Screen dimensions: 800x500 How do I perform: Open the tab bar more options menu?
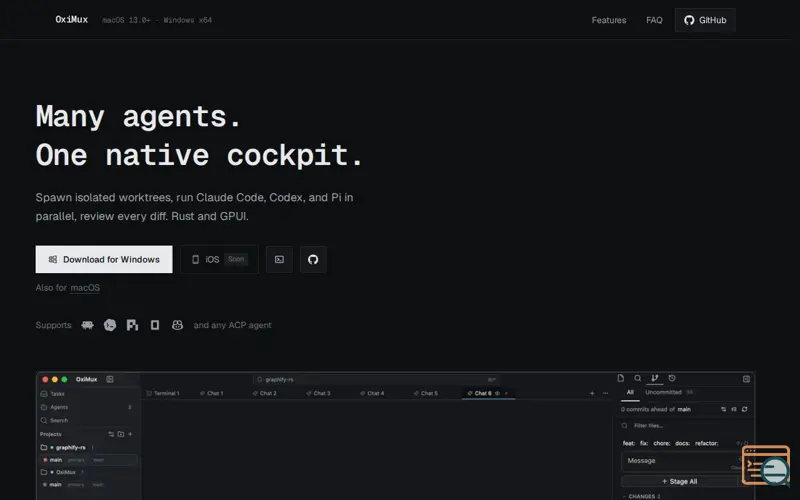tap(605, 393)
